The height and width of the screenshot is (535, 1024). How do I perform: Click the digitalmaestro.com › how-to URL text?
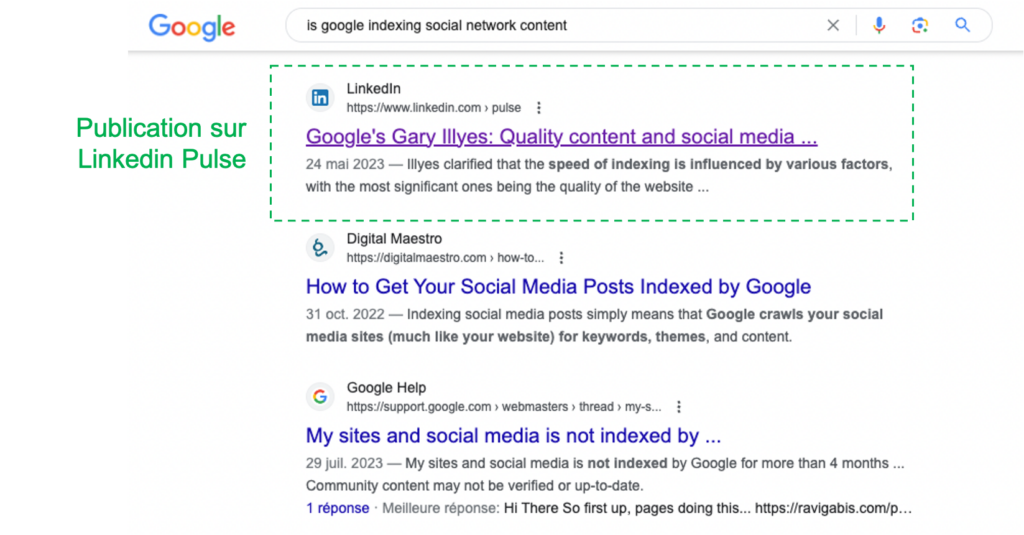445,258
